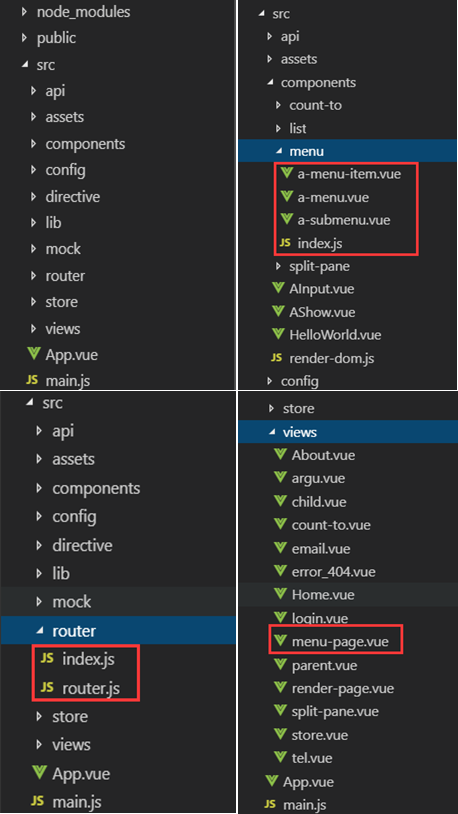Collapse the menu folder arrow

pyautogui.click(x=279, y=151)
